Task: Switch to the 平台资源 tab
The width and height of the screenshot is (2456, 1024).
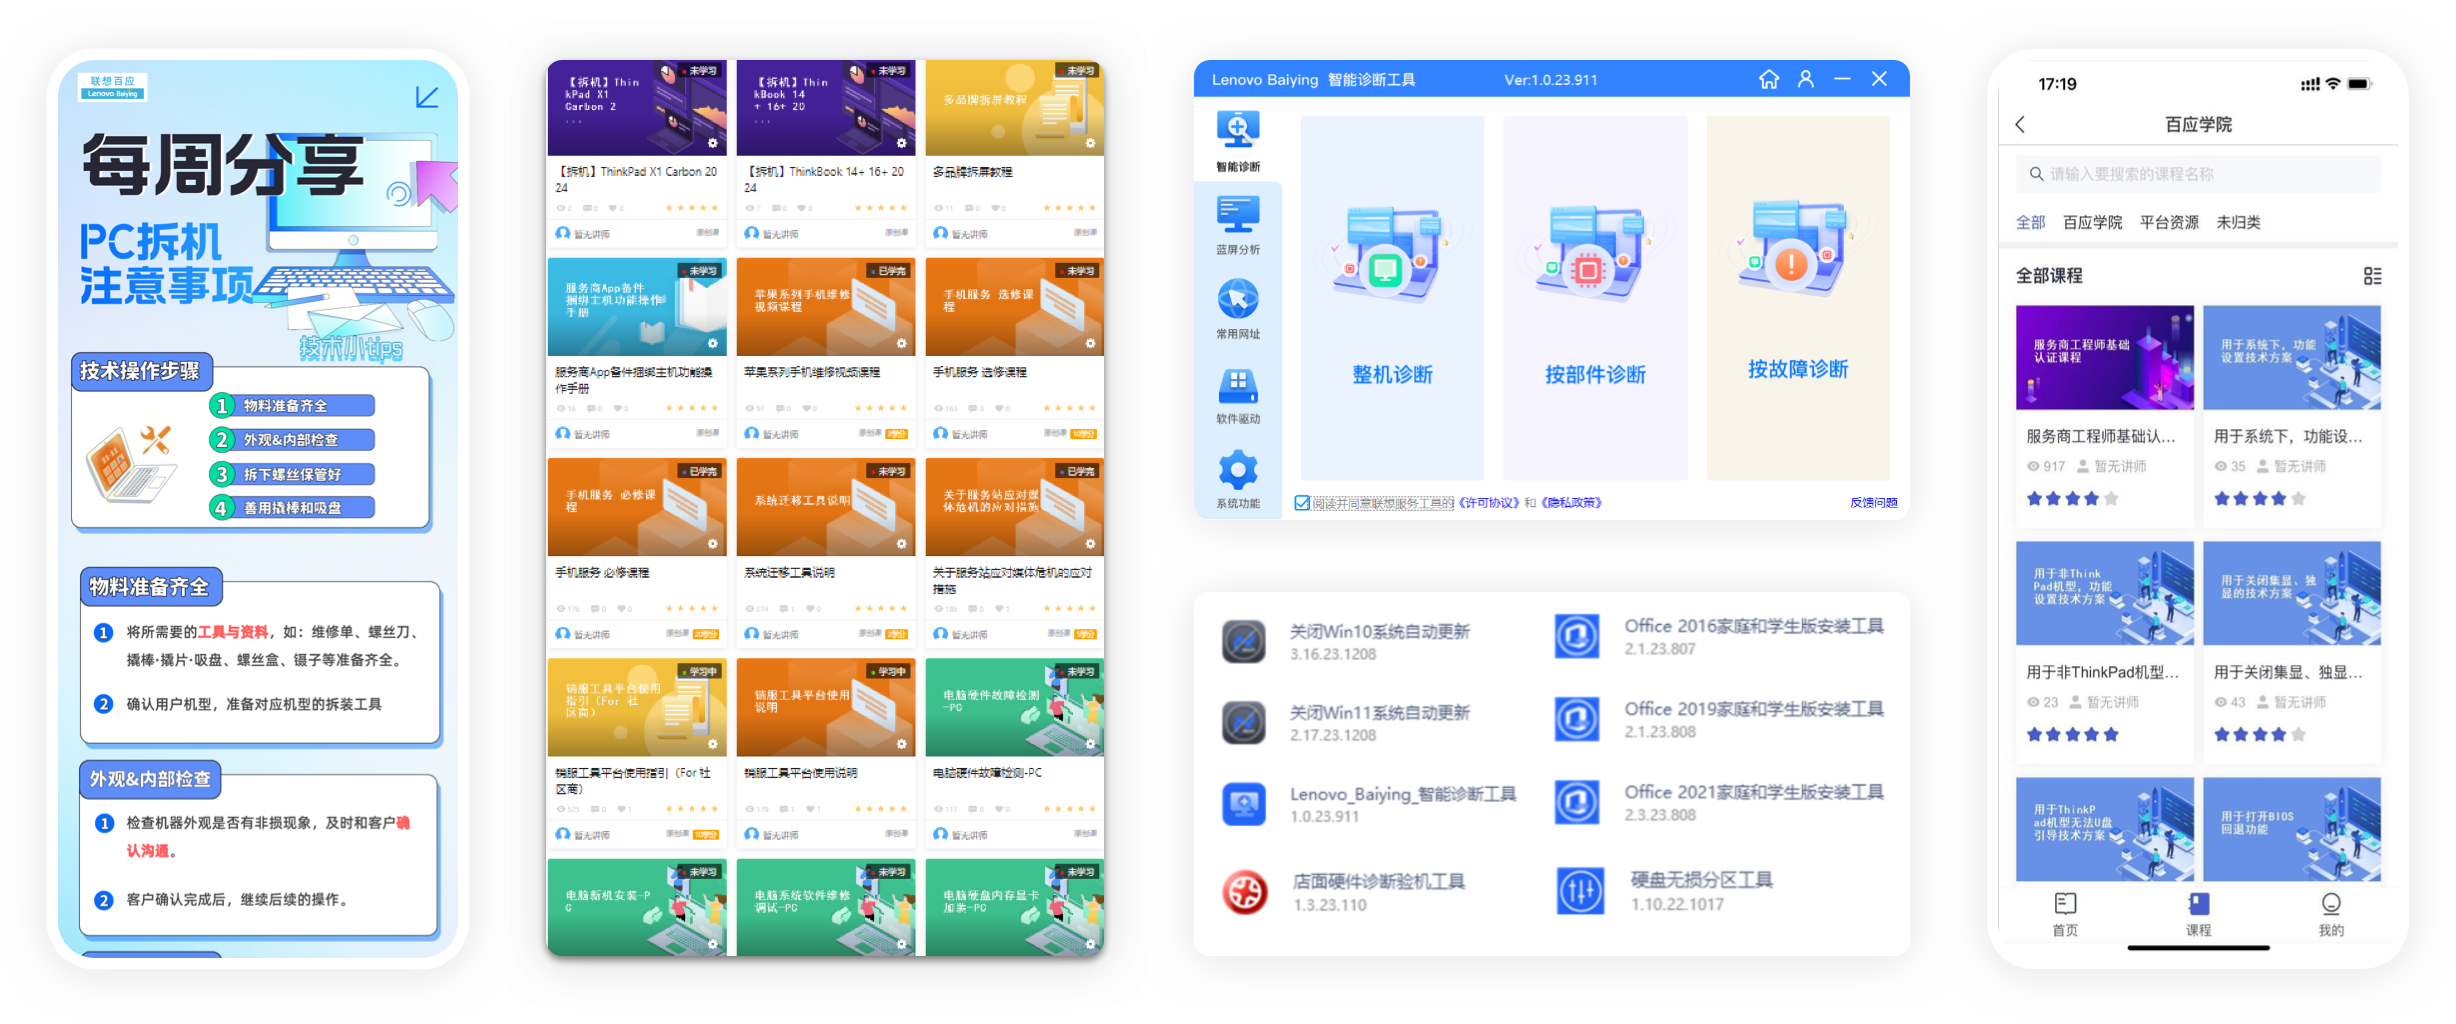Action: coord(2169,222)
